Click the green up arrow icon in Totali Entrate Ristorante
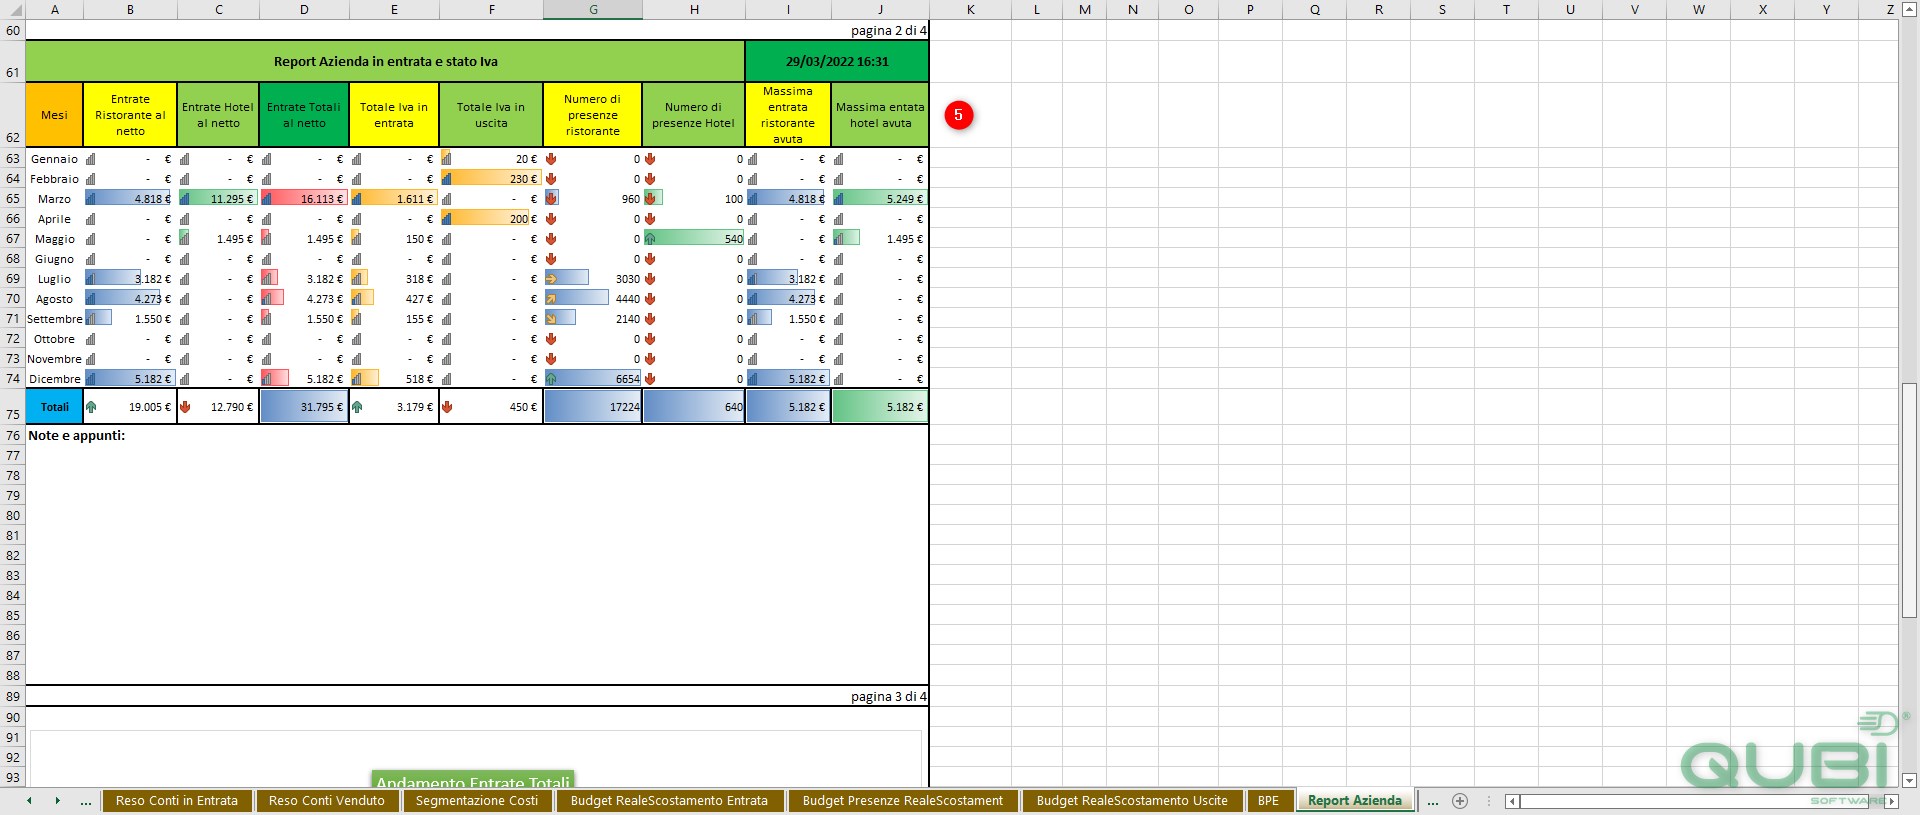 point(91,407)
